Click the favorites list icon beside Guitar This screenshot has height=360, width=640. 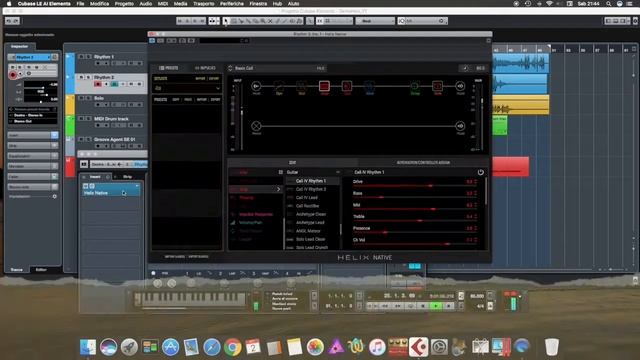click(x=281, y=172)
